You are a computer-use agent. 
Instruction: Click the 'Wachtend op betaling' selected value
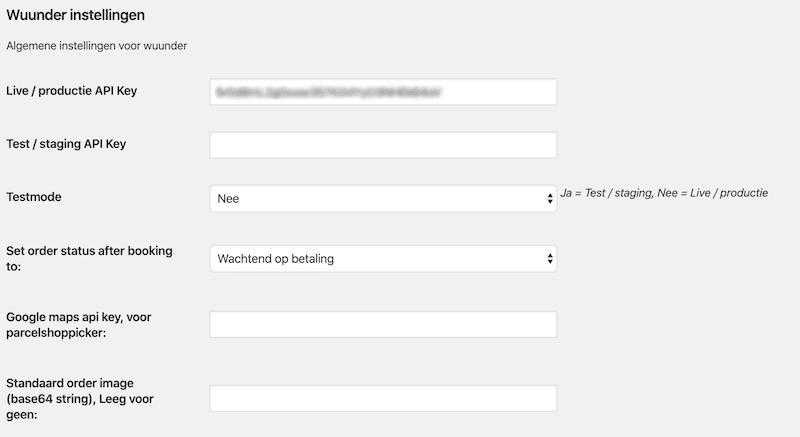276,259
